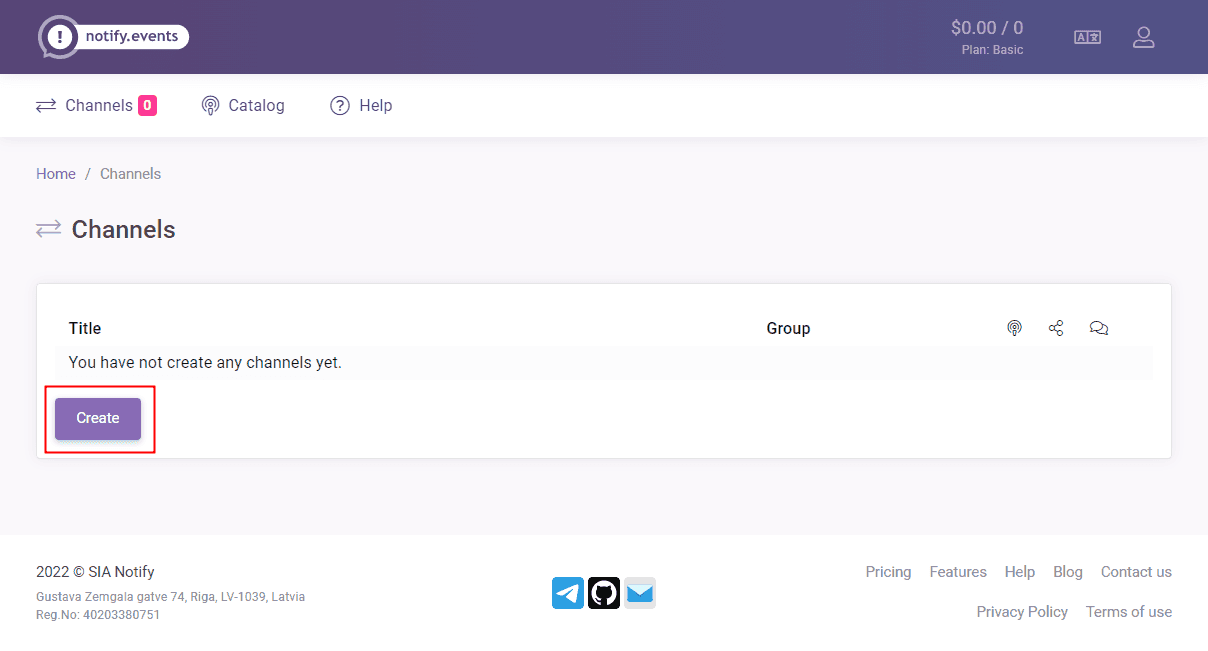1208x651 pixels.
Task: Open the Help footer link
Action: (1020, 572)
